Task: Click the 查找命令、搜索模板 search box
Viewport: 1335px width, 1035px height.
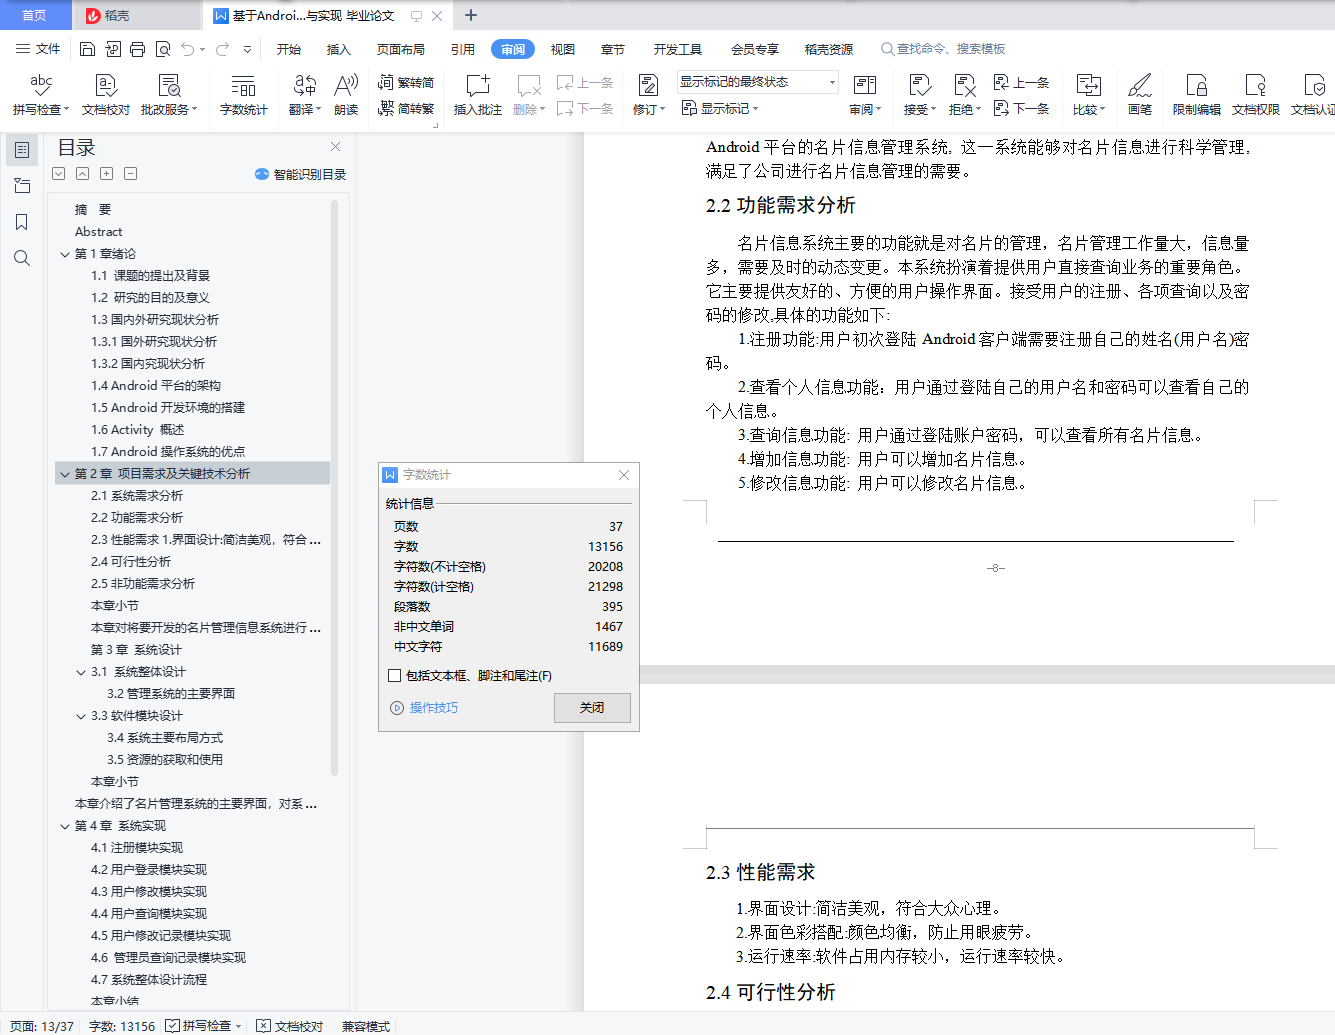Action: tap(943, 49)
